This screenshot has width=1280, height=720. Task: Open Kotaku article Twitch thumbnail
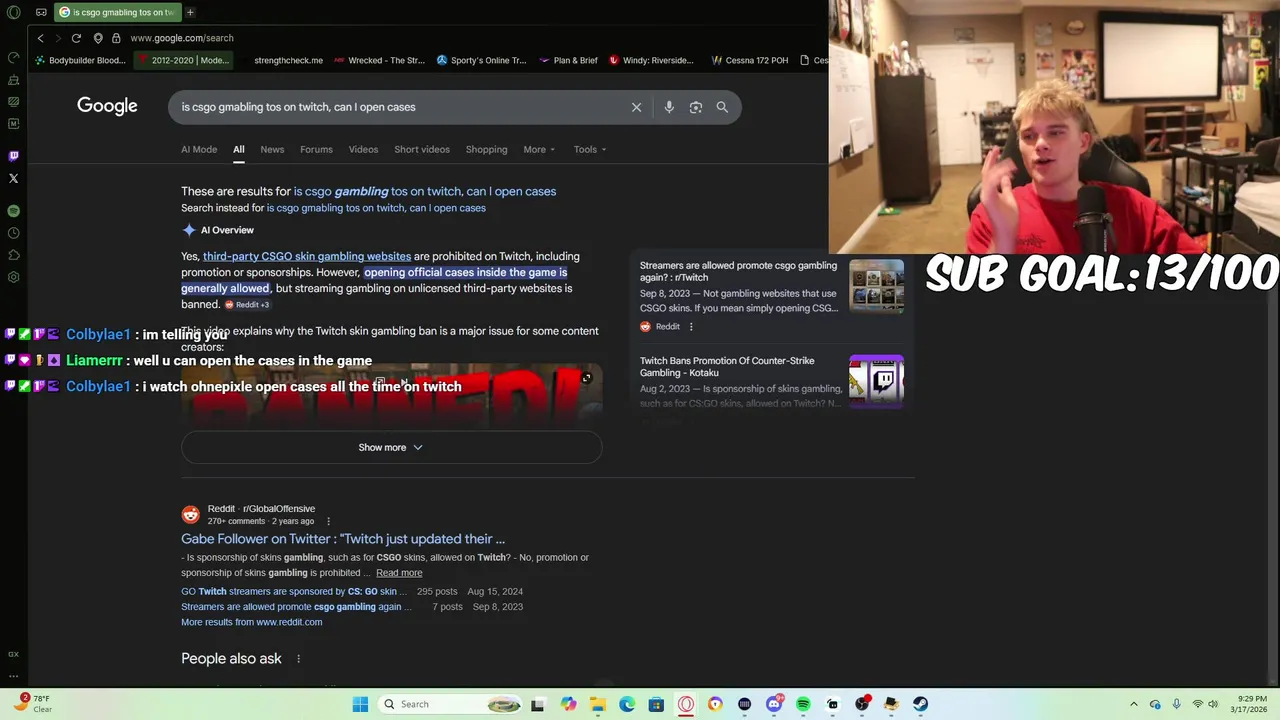[876, 381]
